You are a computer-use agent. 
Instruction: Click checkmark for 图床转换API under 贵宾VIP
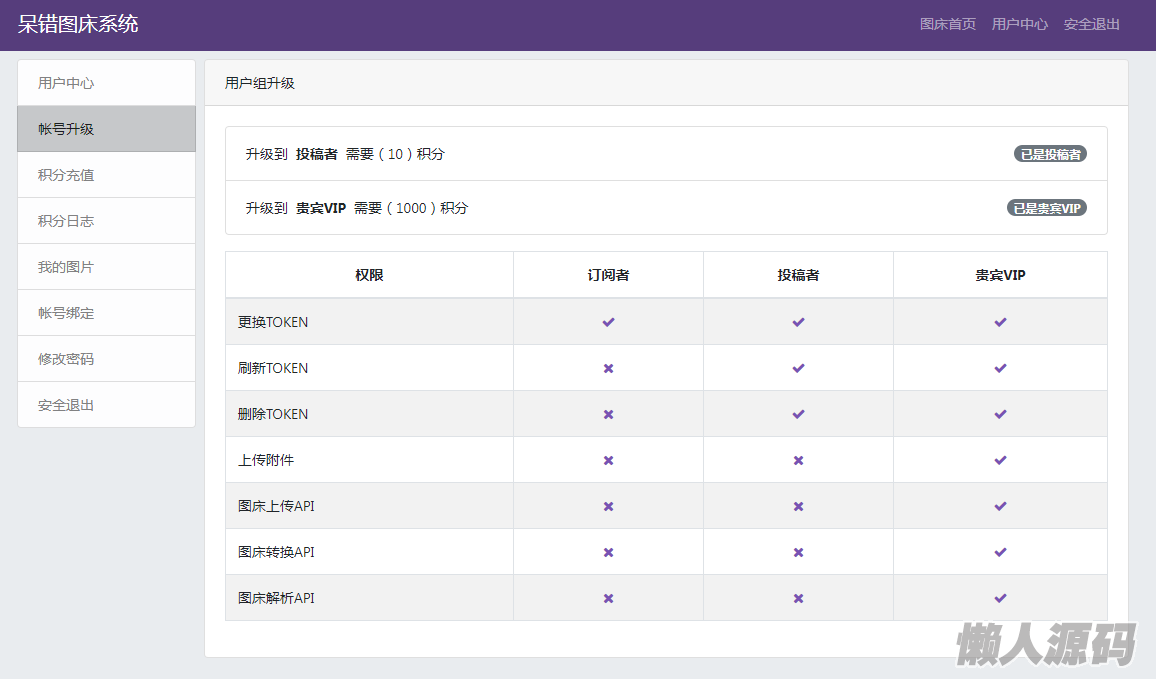(1000, 552)
